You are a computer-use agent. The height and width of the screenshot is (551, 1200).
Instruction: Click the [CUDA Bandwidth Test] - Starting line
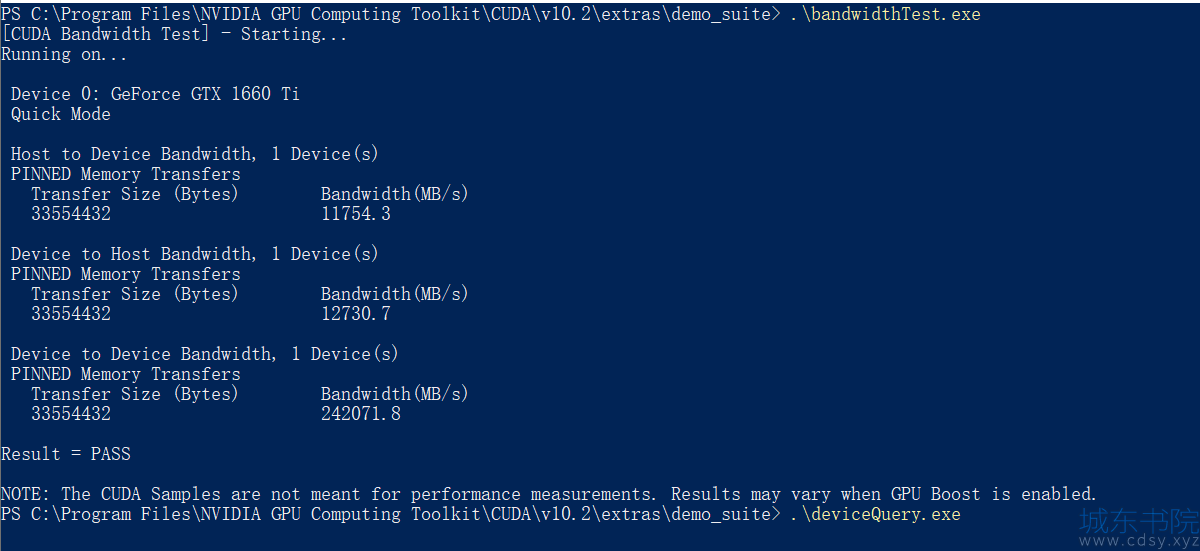[175, 34]
